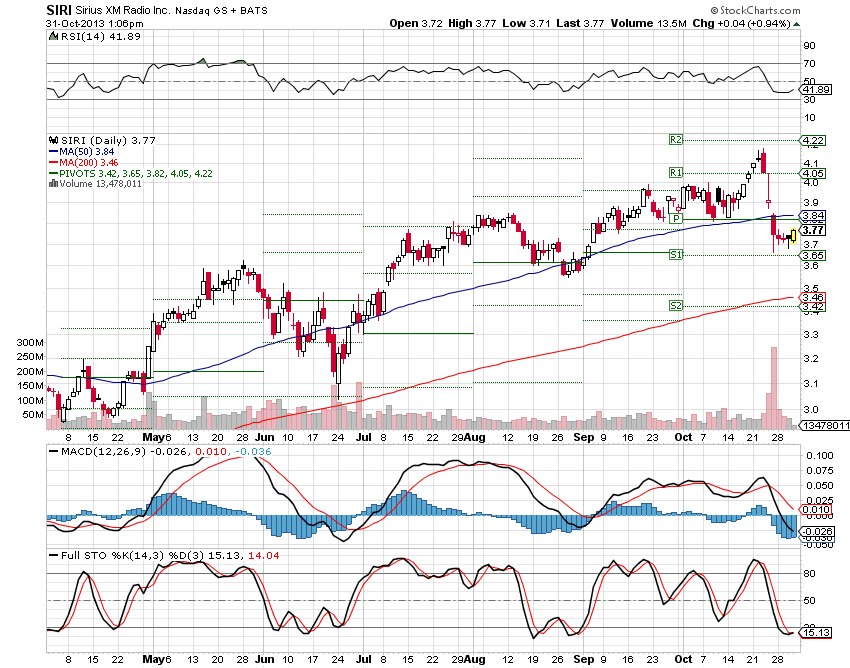Click the 3.65 pivot price tag
The width and height of the screenshot is (850, 668).
click(814, 255)
